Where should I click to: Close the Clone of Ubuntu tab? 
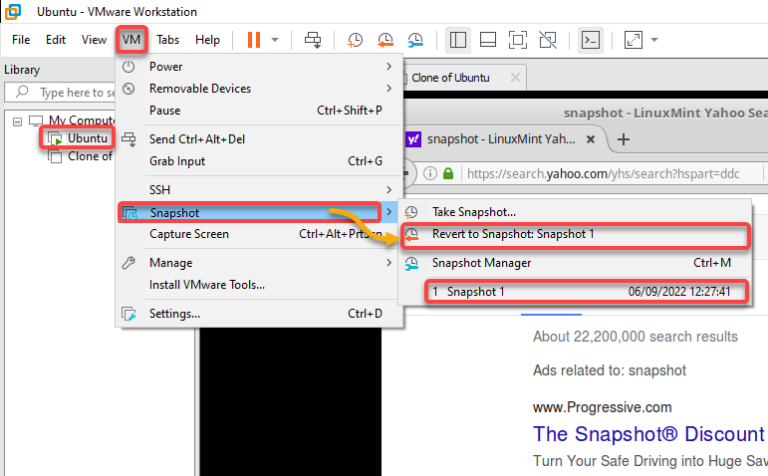(515, 78)
